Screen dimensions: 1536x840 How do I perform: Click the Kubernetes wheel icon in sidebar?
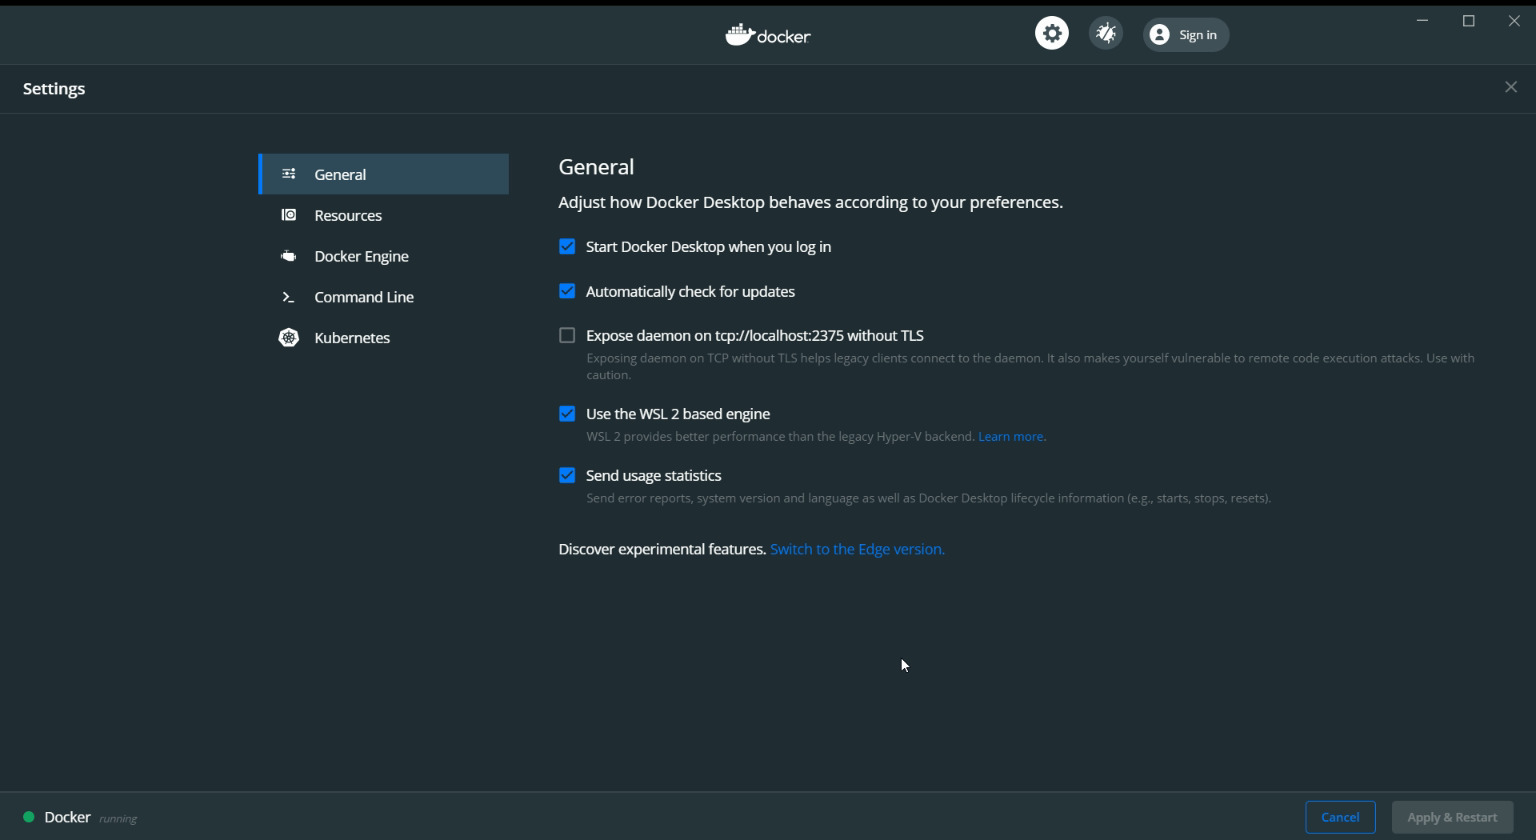tap(289, 338)
